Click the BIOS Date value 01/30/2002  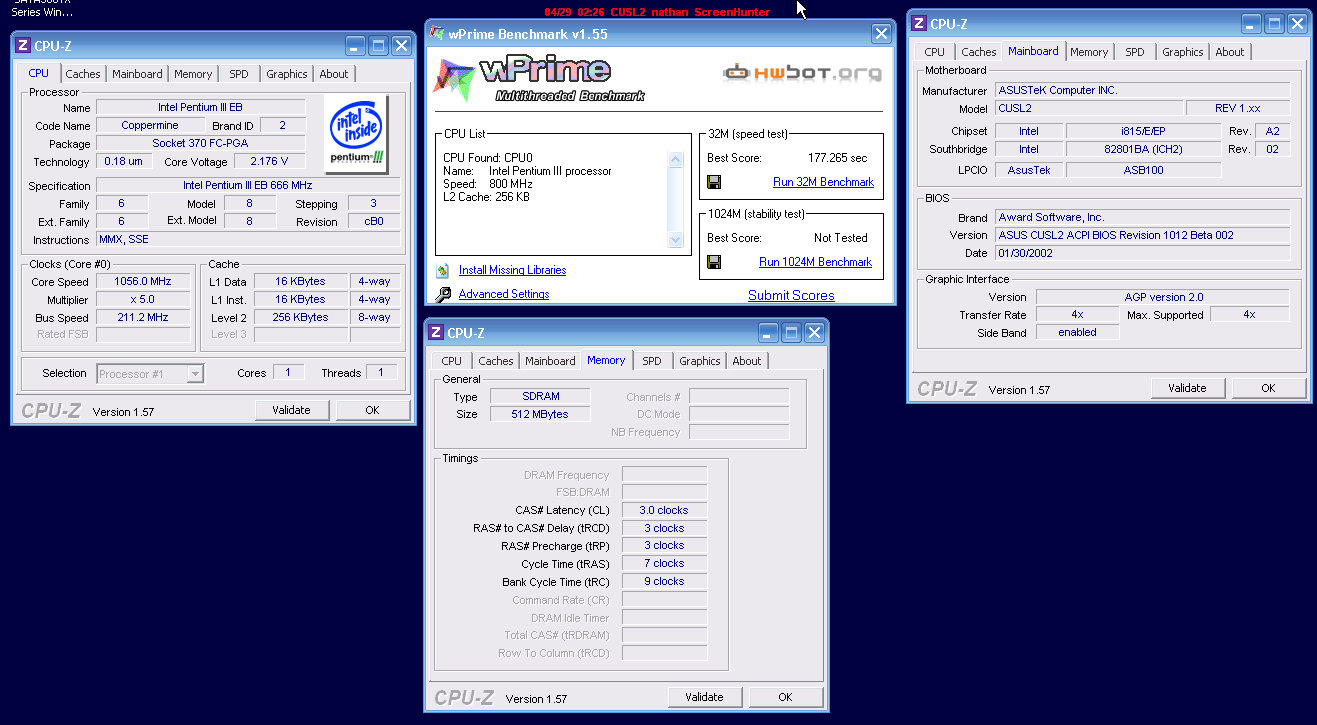point(1142,253)
